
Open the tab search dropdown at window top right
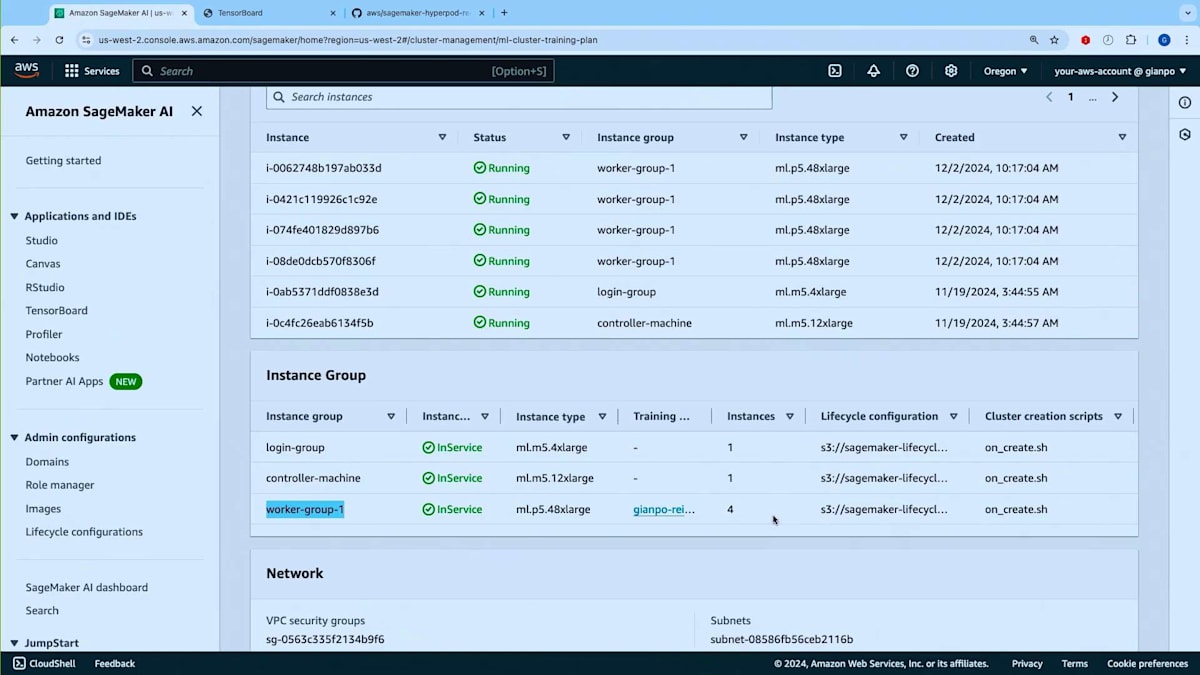tap(1187, 13)
